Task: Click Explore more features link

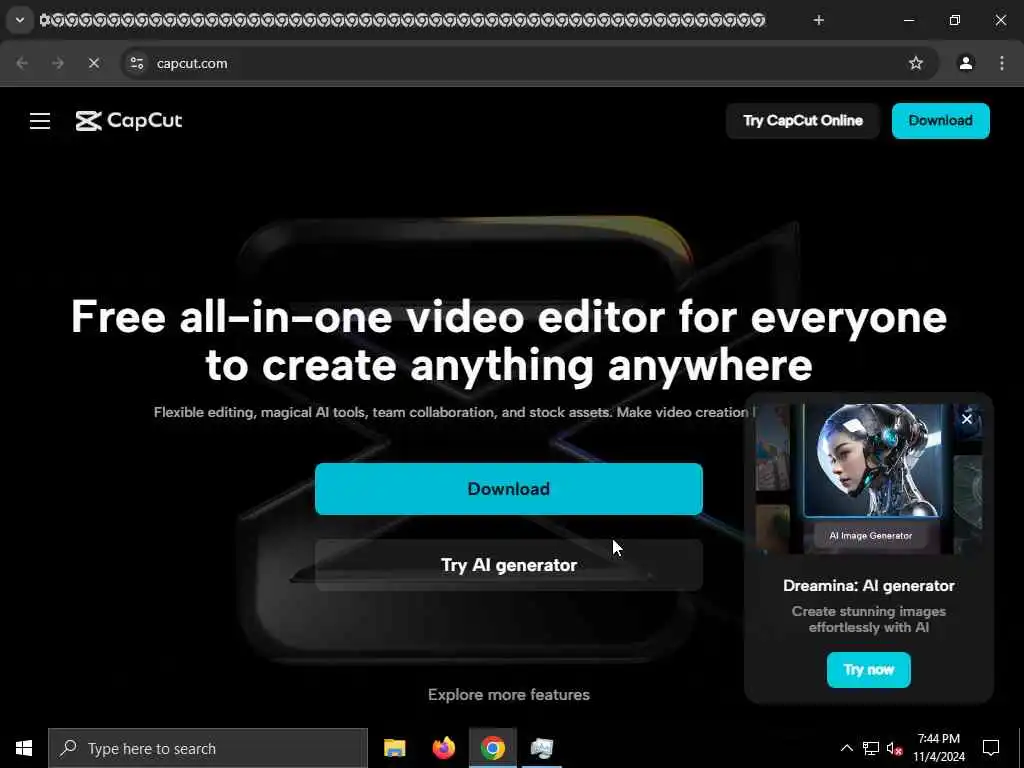Action: click(509, 695)
